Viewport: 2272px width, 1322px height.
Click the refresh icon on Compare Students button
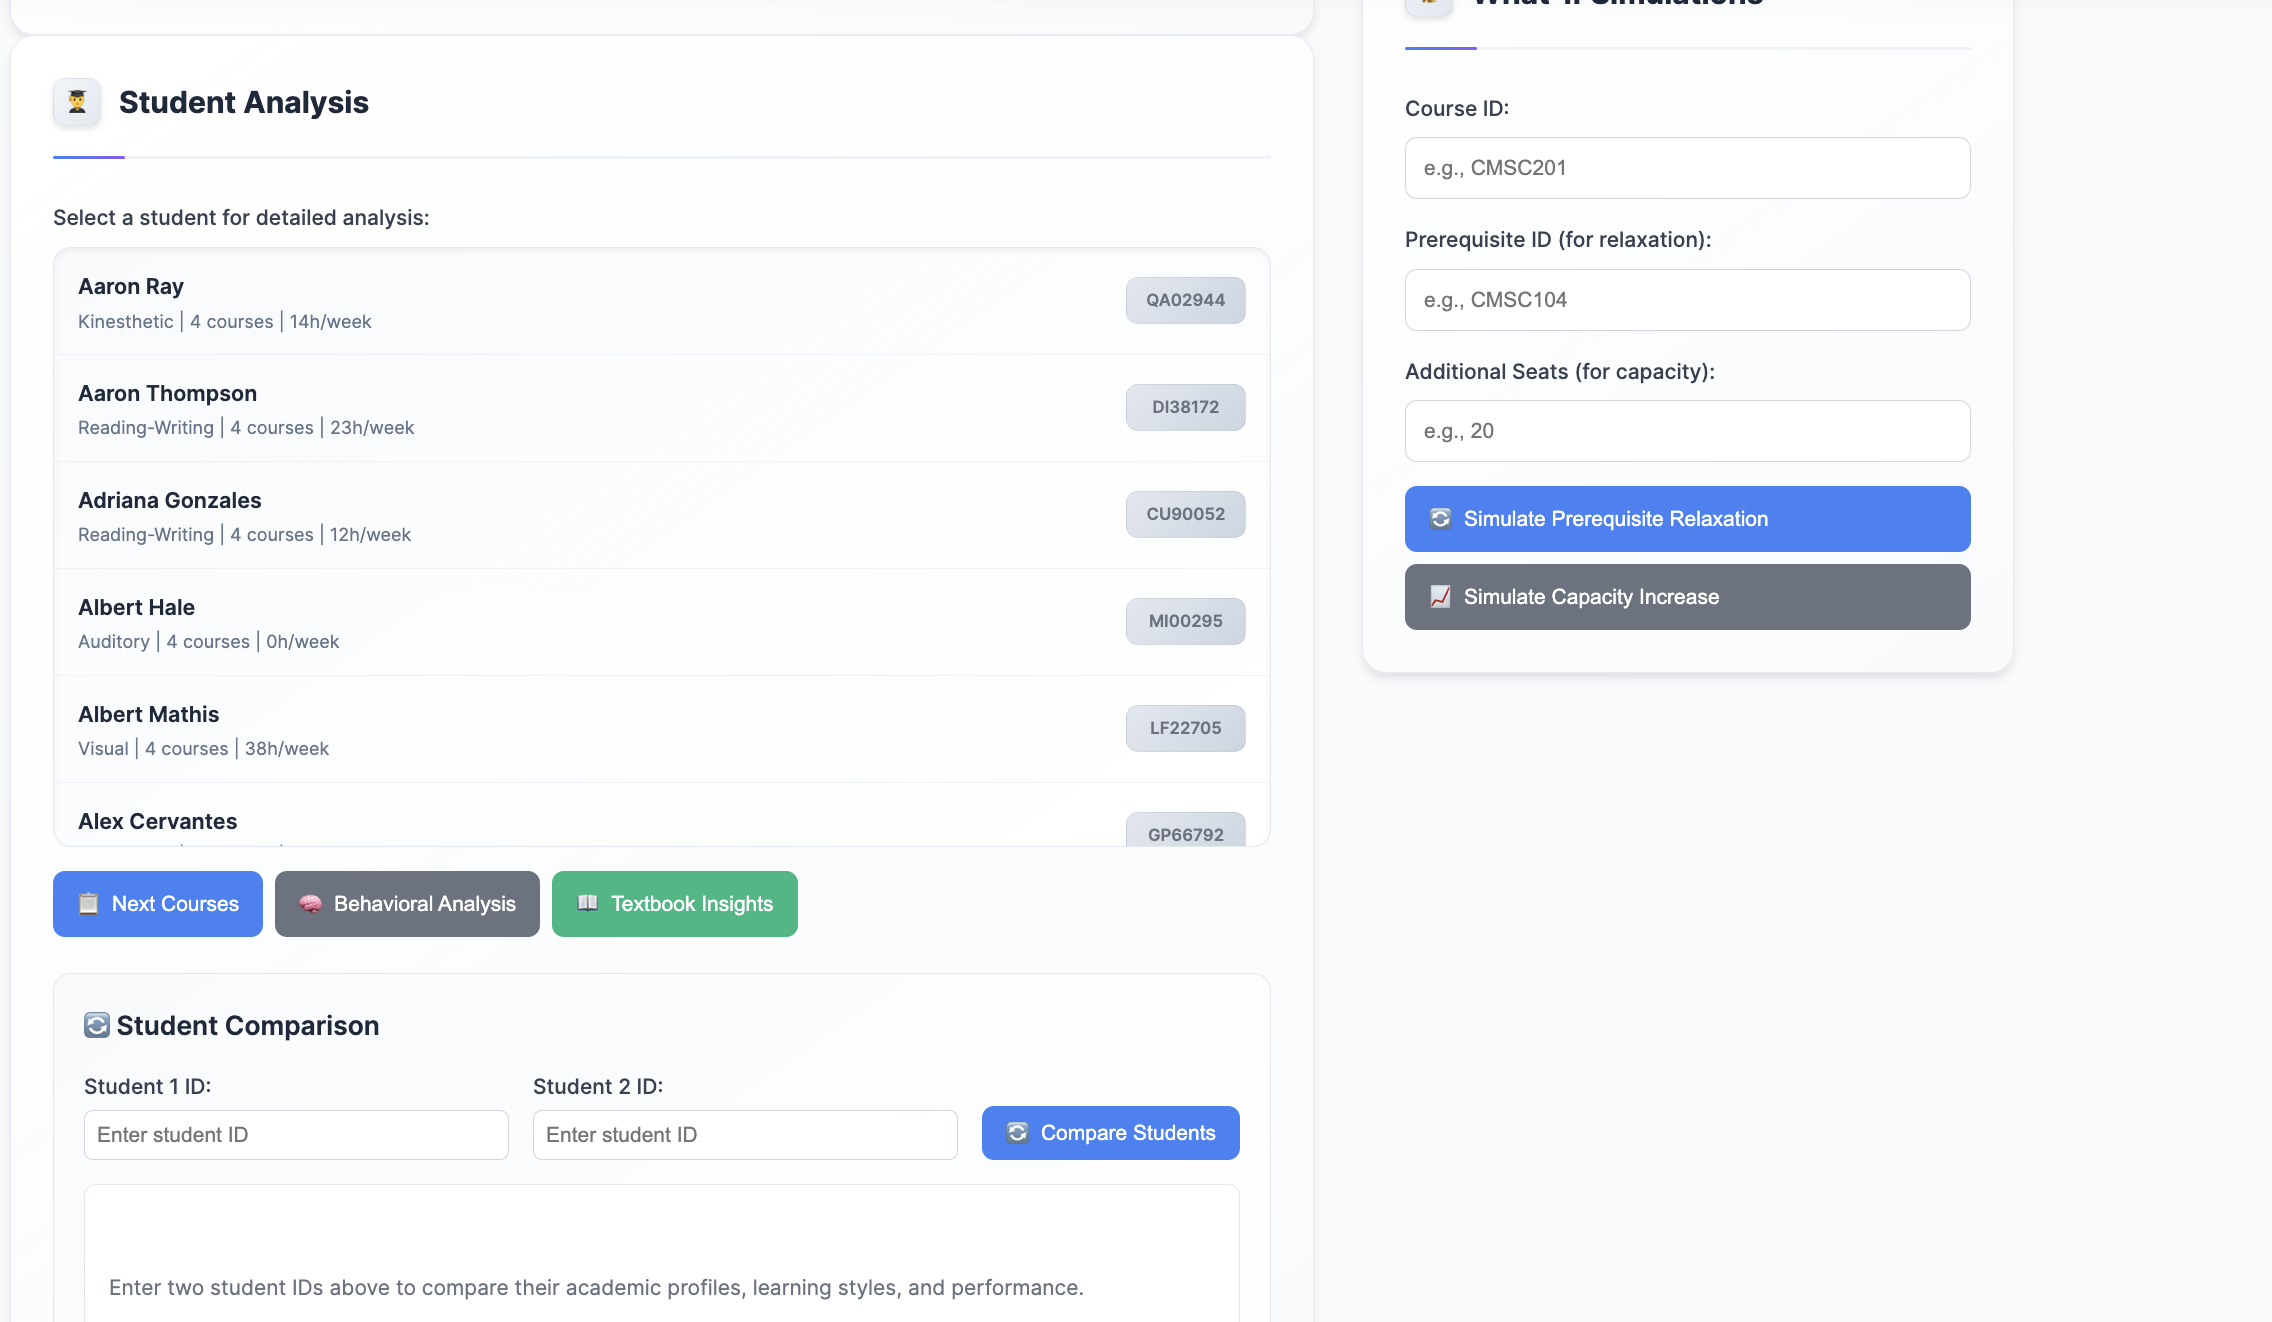click(x=1018, y=1133)
